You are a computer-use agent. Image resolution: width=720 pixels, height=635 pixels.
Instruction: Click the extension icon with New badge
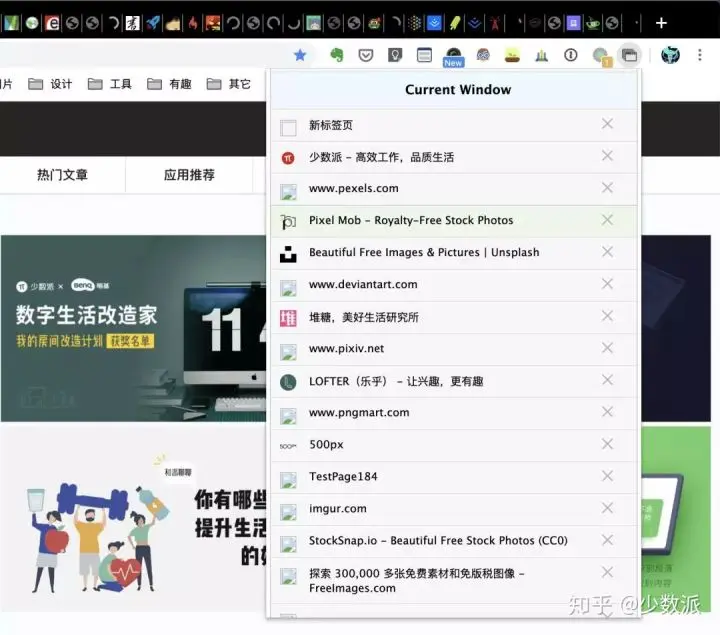(x=453, y=57)
